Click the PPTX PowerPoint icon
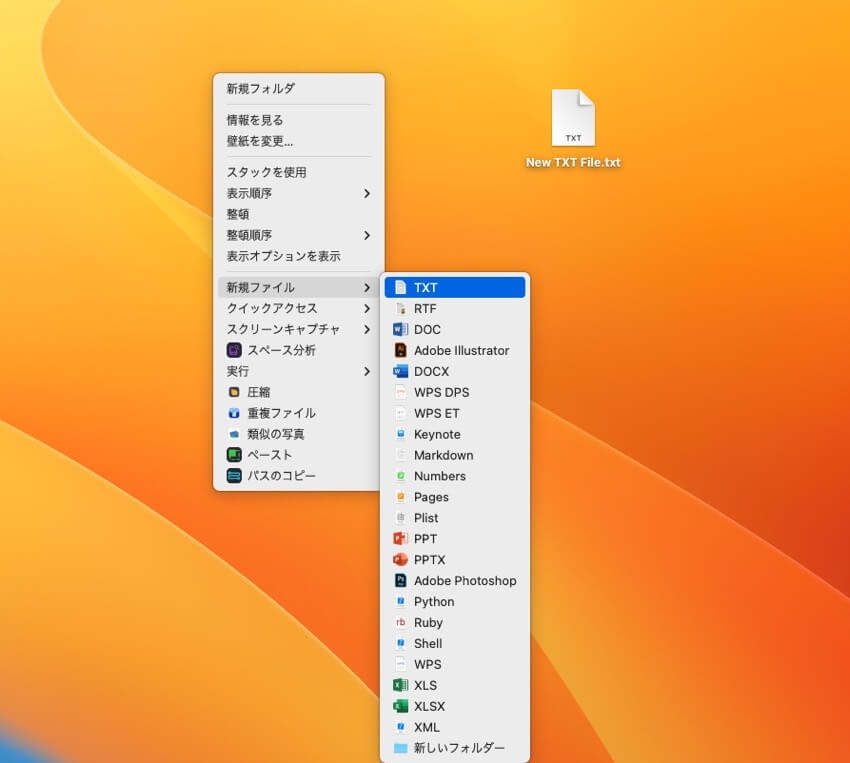 coord(401,559)
